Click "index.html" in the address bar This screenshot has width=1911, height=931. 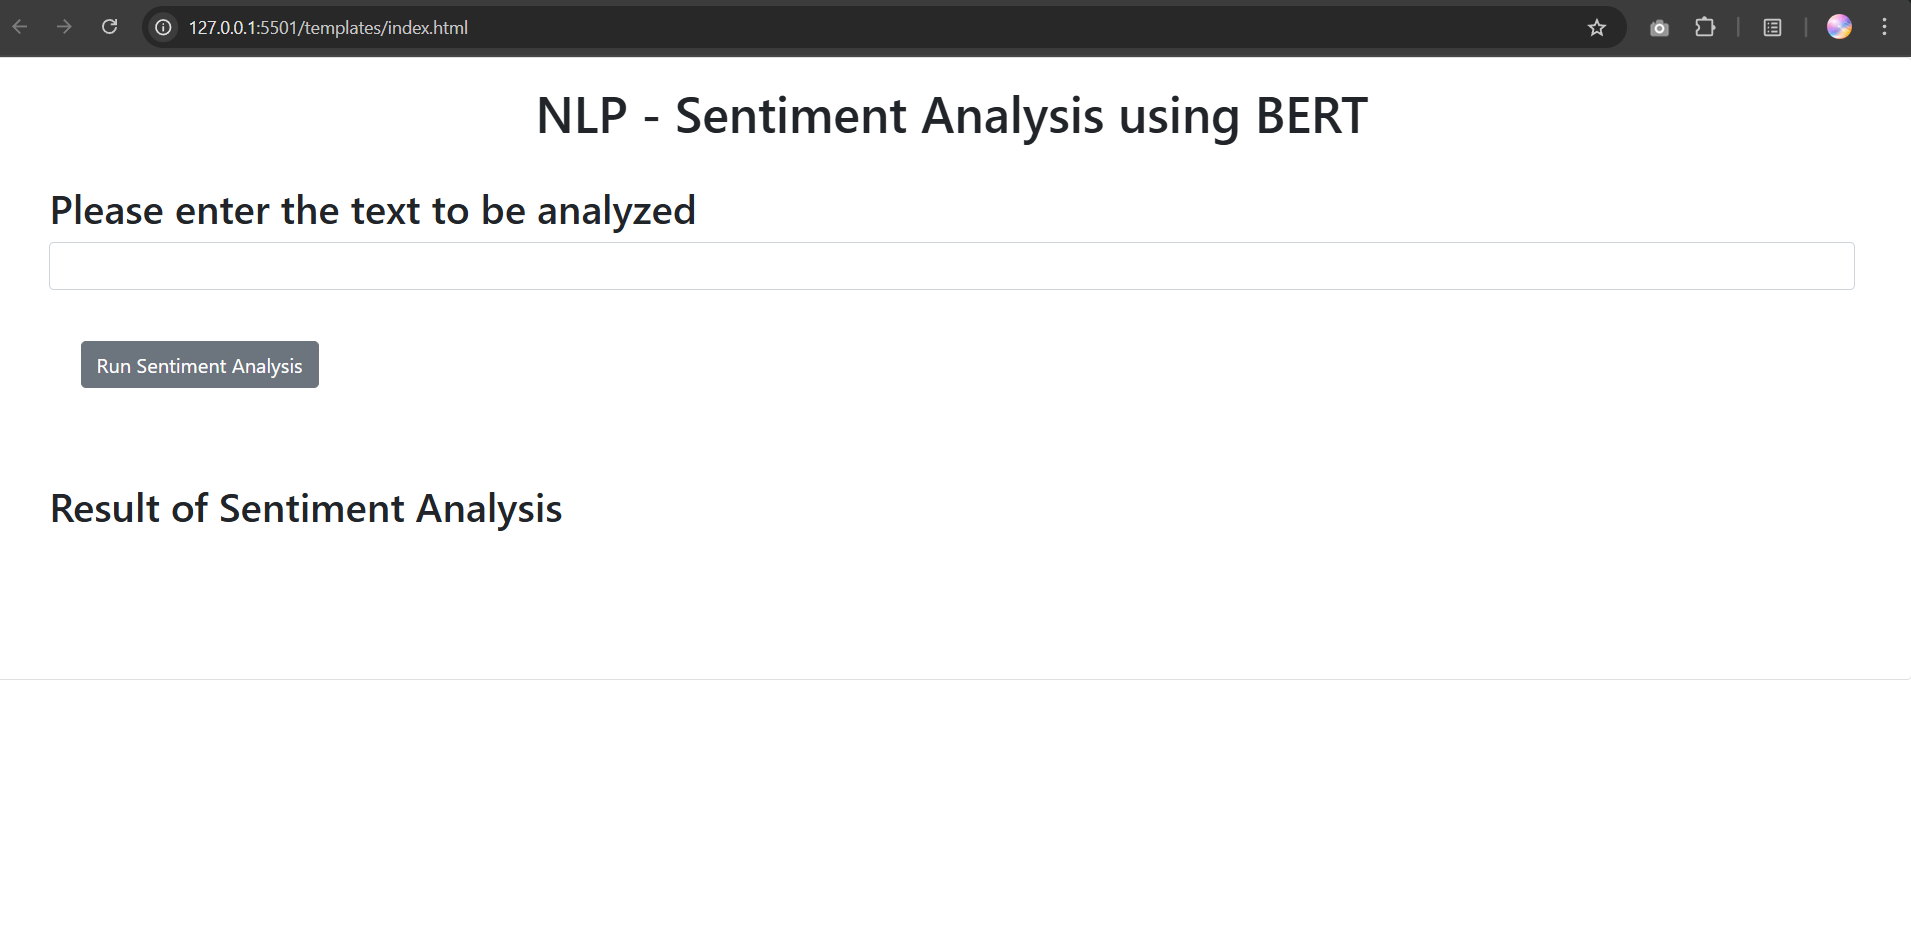[x=428, y=28]
